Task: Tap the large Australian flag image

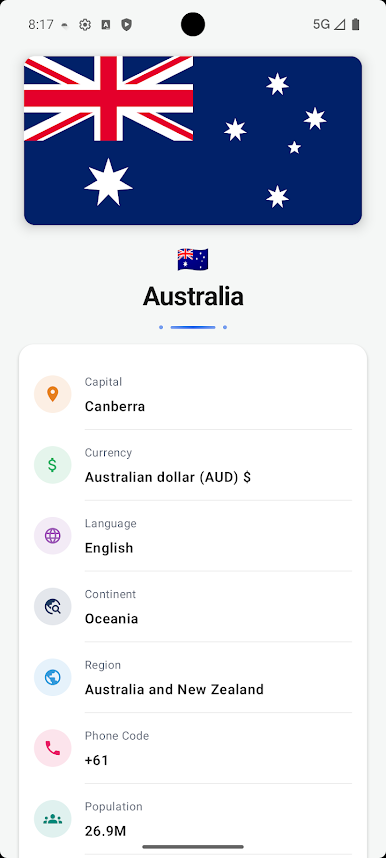Action: tap(193, 141)
